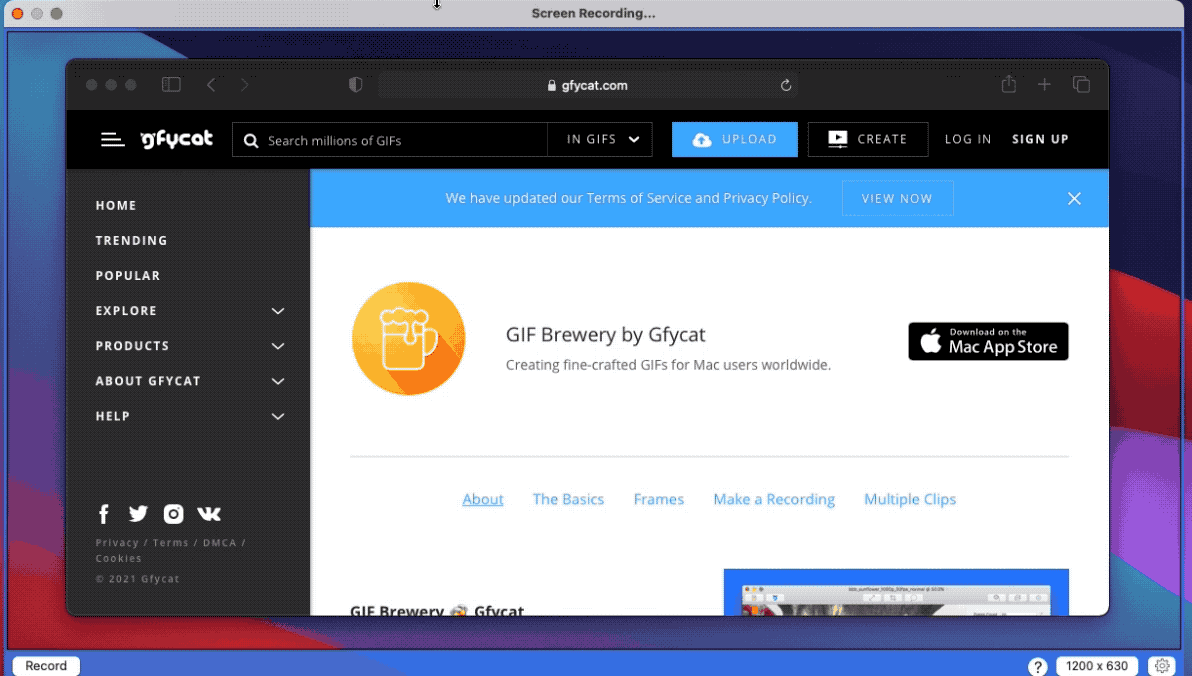Open Gfycat's Facebook page icon
This screenshot has width=1192, height=676.
coord(103,514)
